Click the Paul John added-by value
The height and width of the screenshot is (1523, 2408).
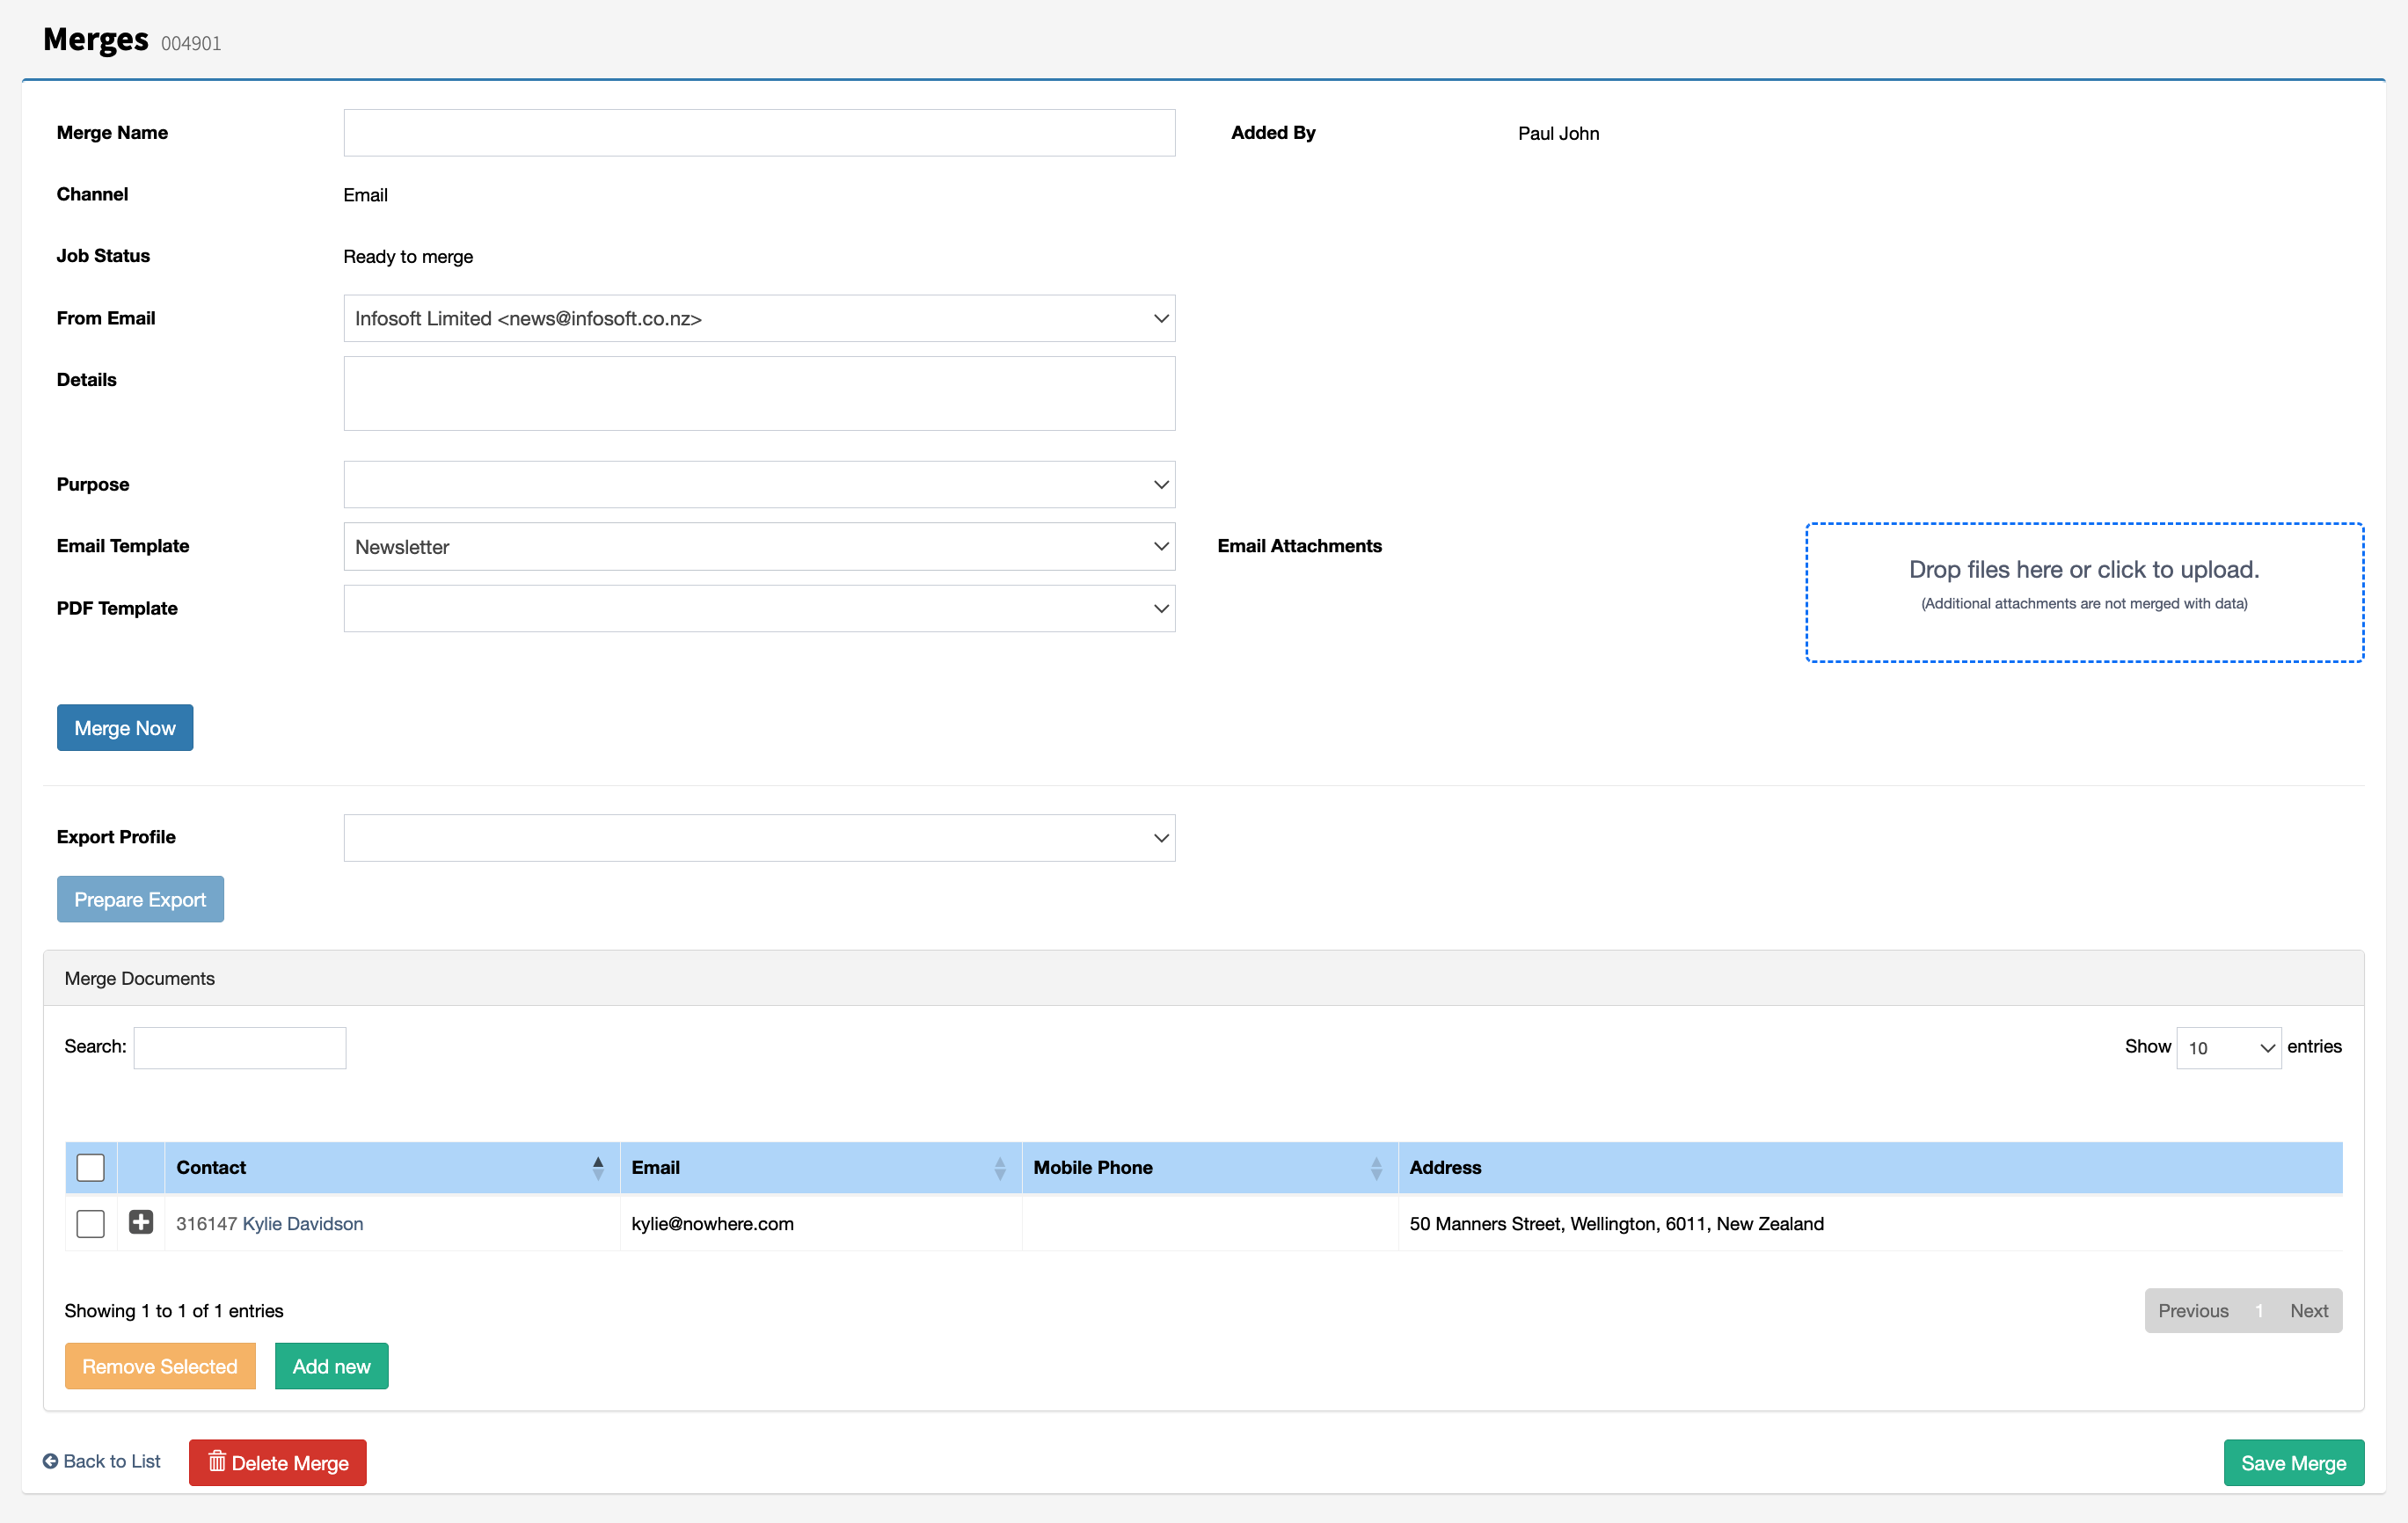pos(1558,133)
